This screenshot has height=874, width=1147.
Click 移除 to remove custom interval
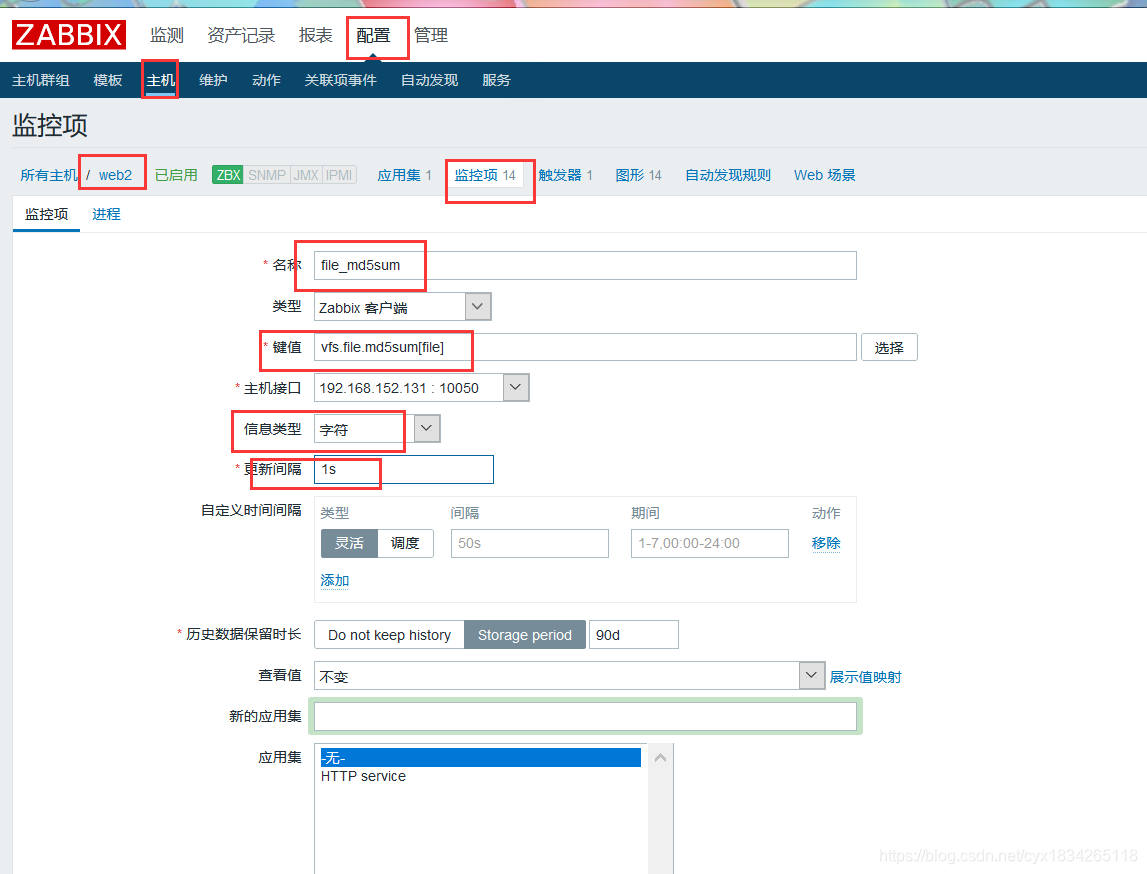coord(826,543)
